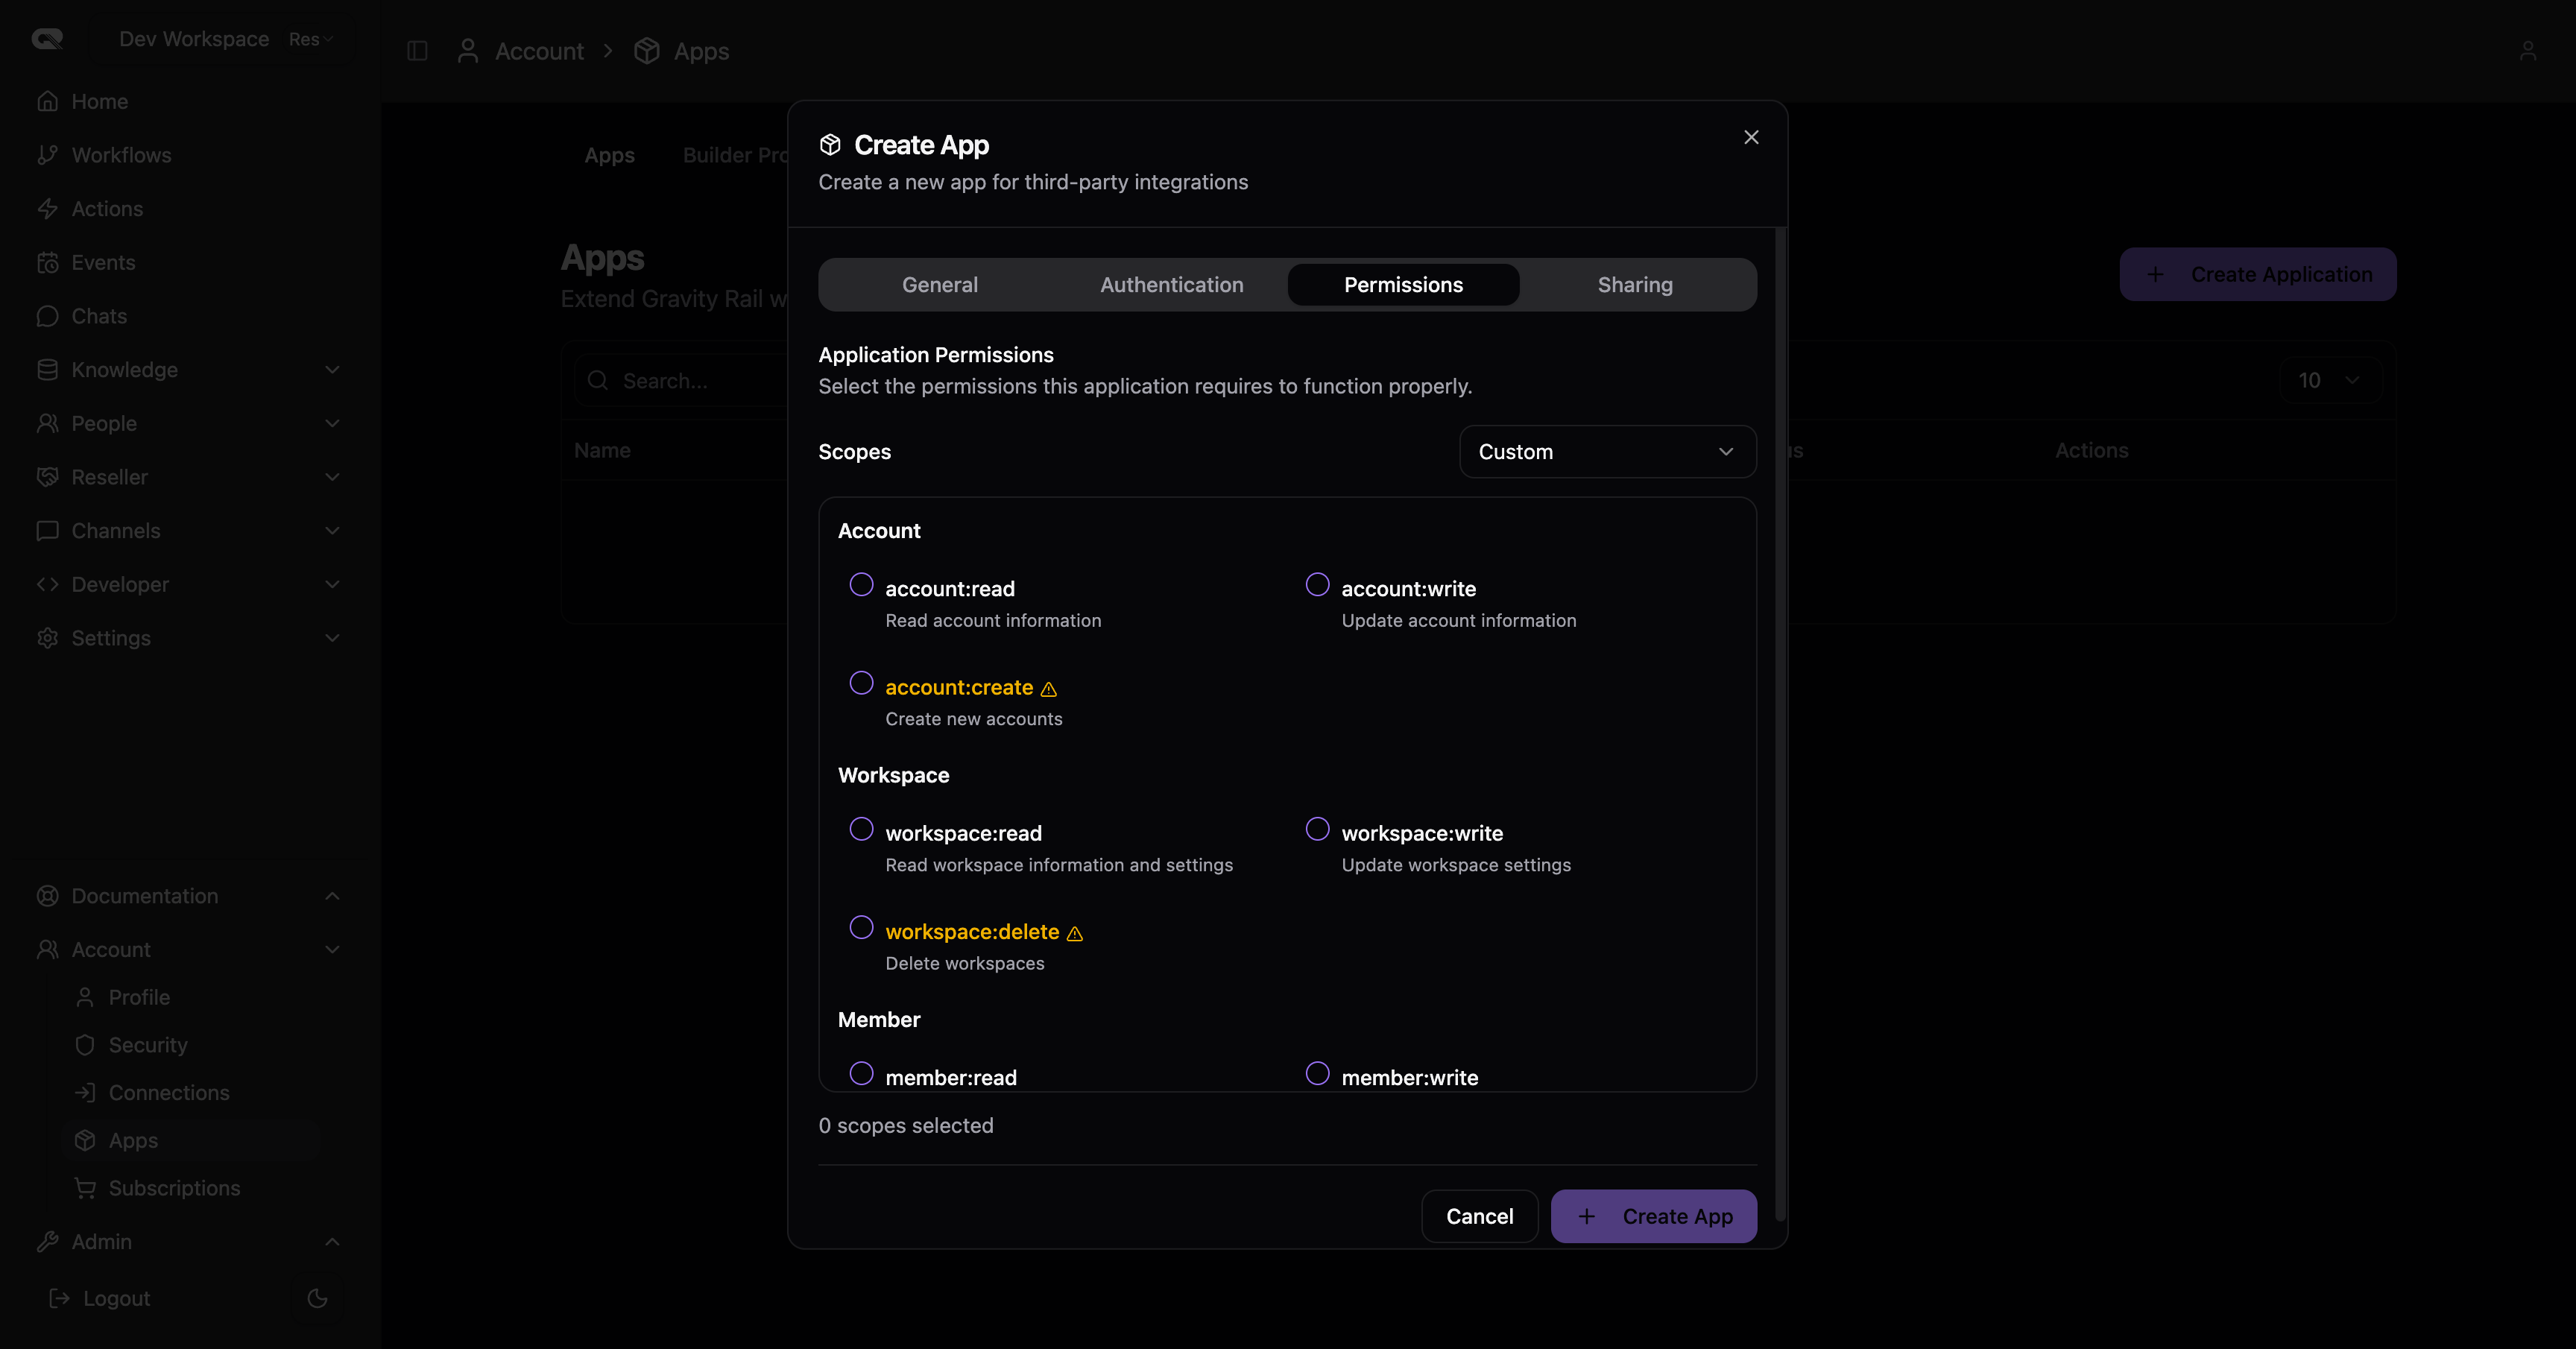Click the People sidebar icon
This screenshot has height=1349, width=2576.
[47, 423]
